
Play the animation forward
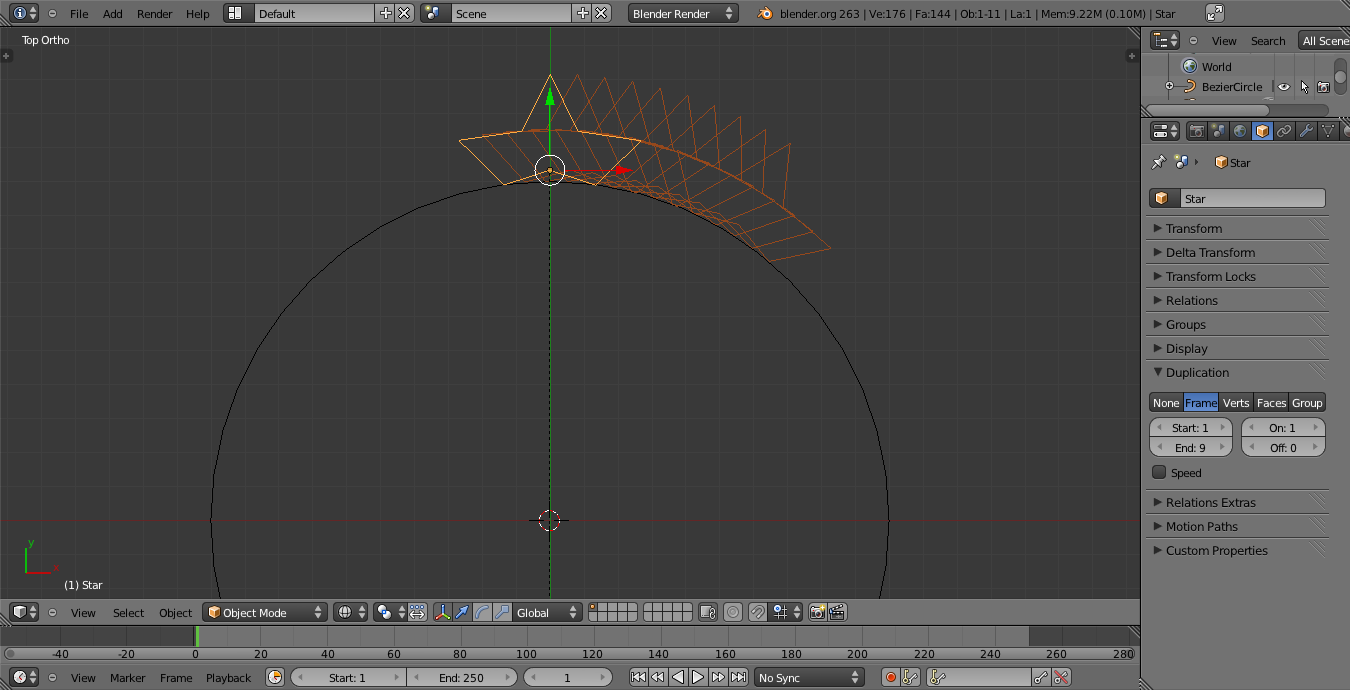[698, 677]
